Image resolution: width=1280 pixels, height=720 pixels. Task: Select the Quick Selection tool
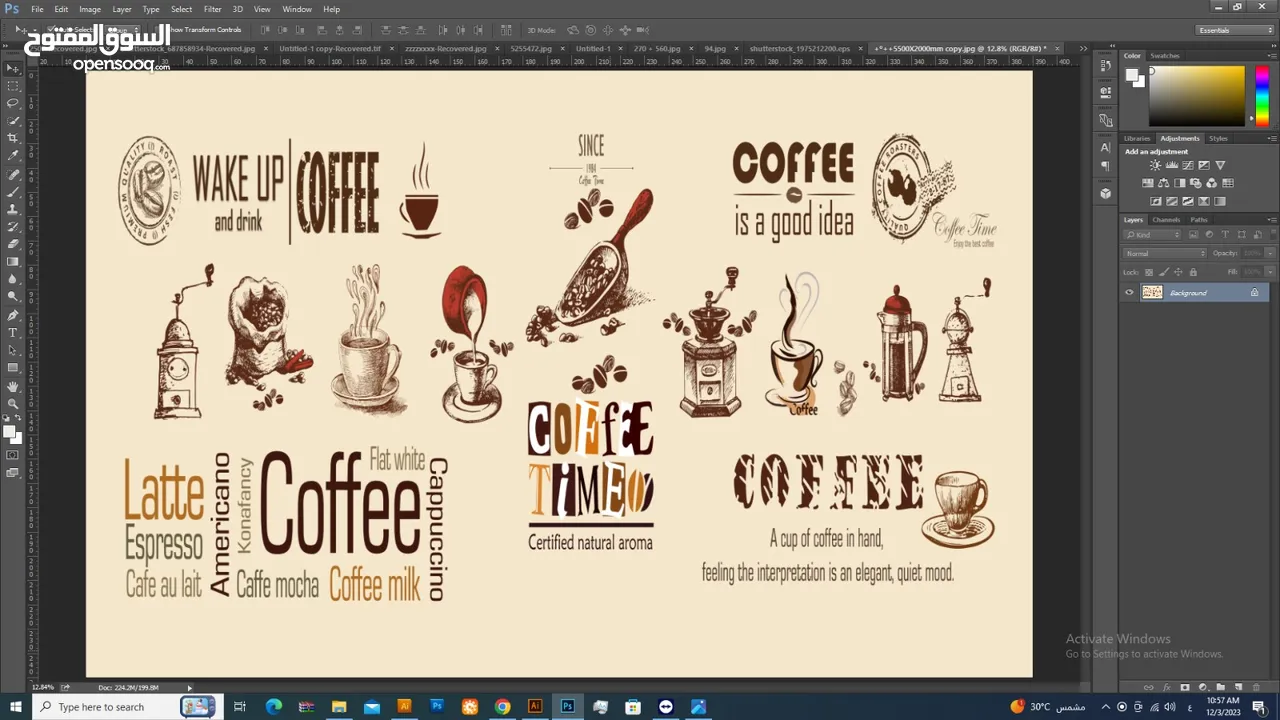[x=13, y=120]
